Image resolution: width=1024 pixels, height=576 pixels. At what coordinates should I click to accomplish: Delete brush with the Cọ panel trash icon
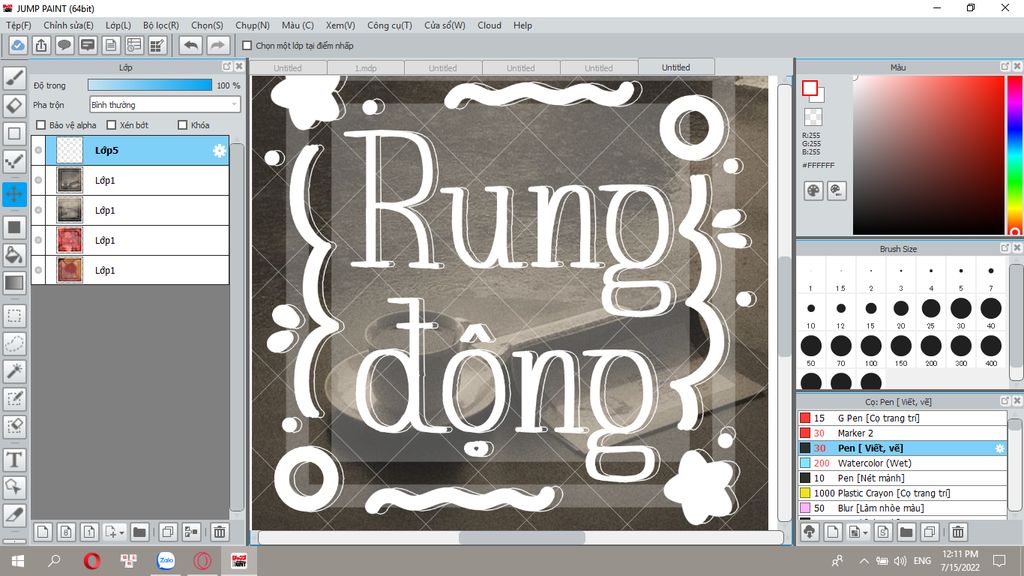pos(958,532)
